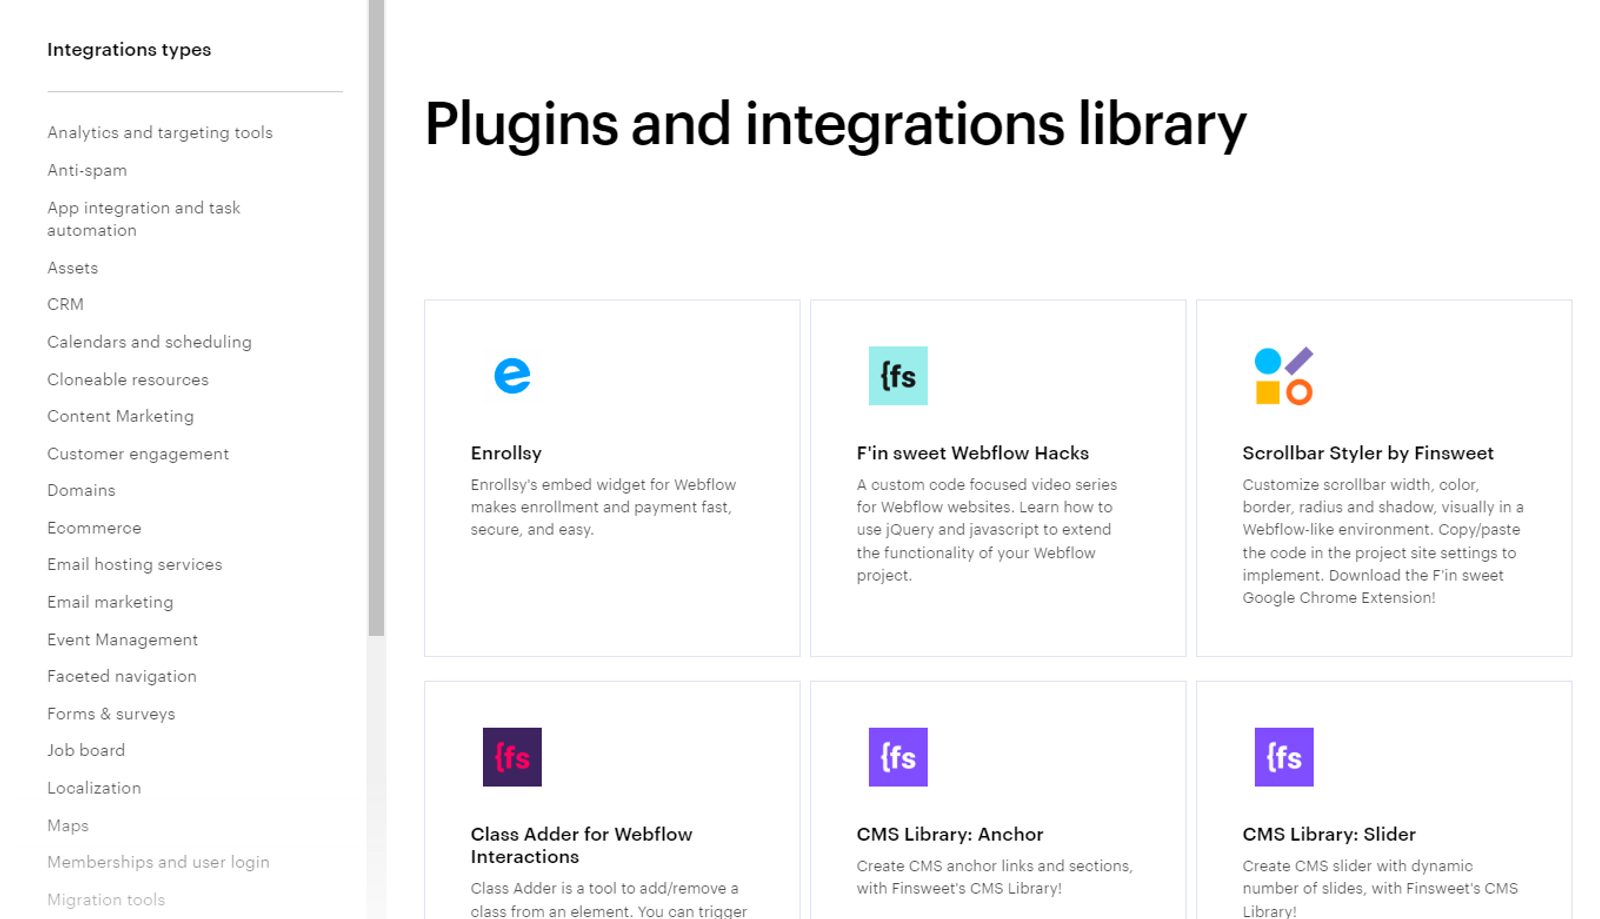The height and width of the screenshot is (919, 1600).
Task: Choose the Migration tools category
Action: point(106,900)
